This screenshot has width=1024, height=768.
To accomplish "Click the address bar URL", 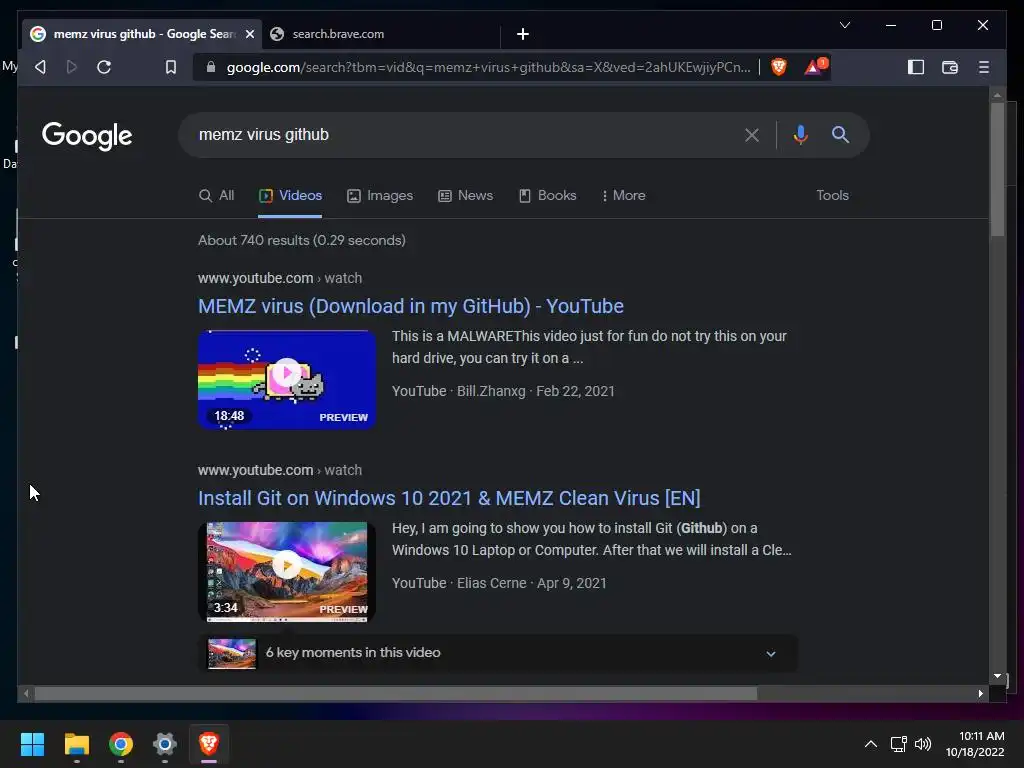I will (x=488, y=67).
